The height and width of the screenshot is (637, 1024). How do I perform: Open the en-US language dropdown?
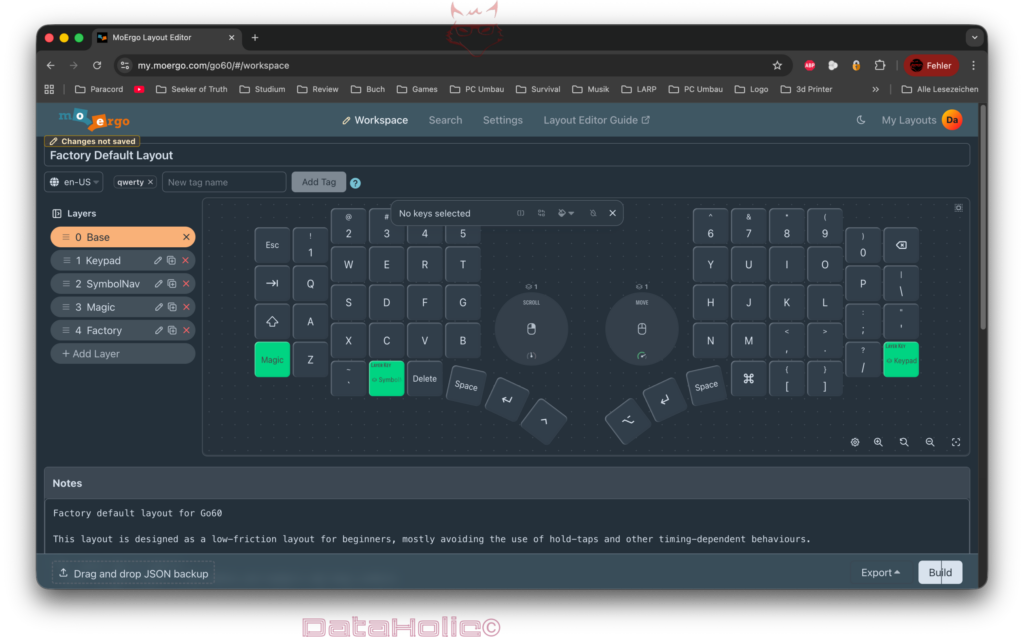click(x=74, y=182)
